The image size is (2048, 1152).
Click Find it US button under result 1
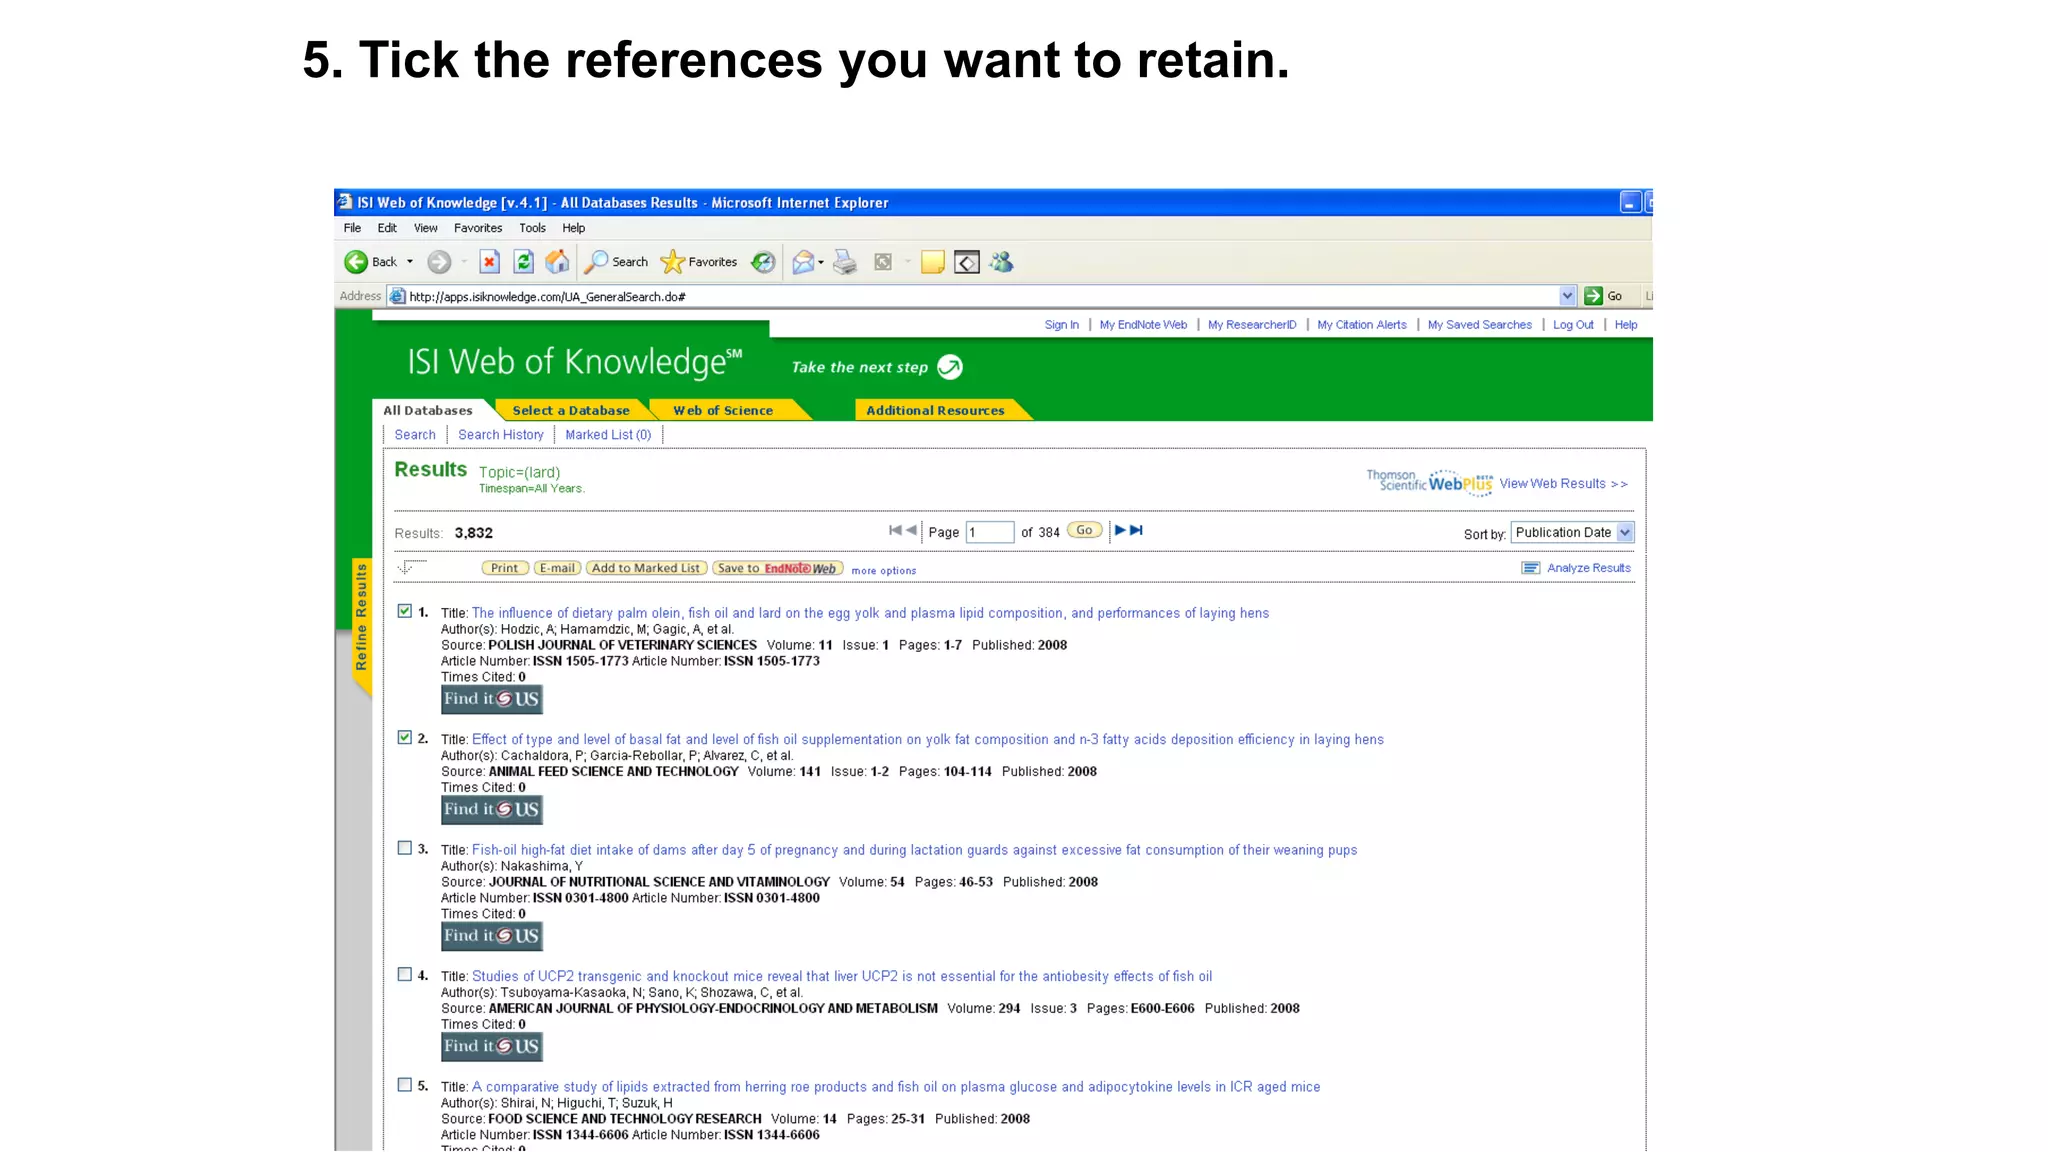click(x=492, y=699)
